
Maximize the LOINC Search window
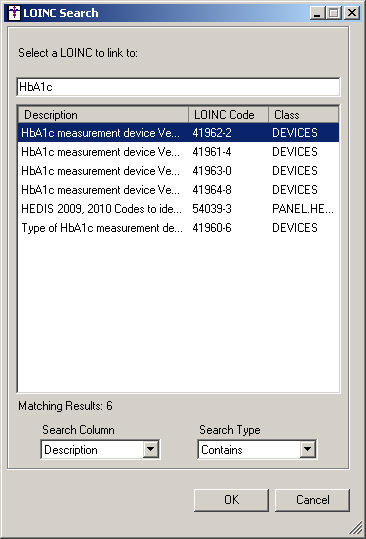point(333,13)
